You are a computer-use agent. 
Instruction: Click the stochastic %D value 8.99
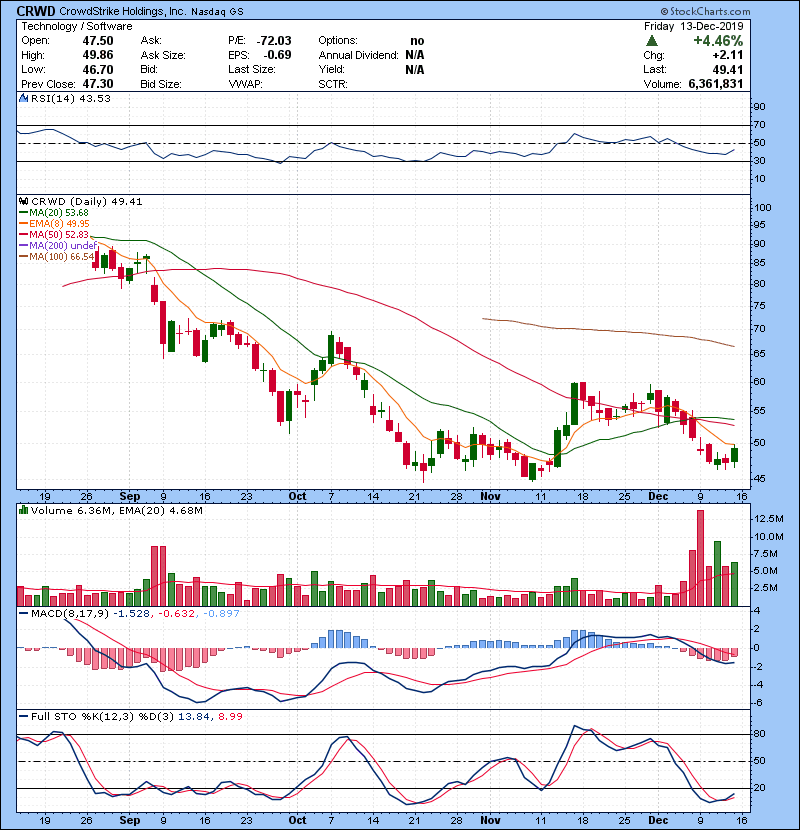(x=230, y=717)
